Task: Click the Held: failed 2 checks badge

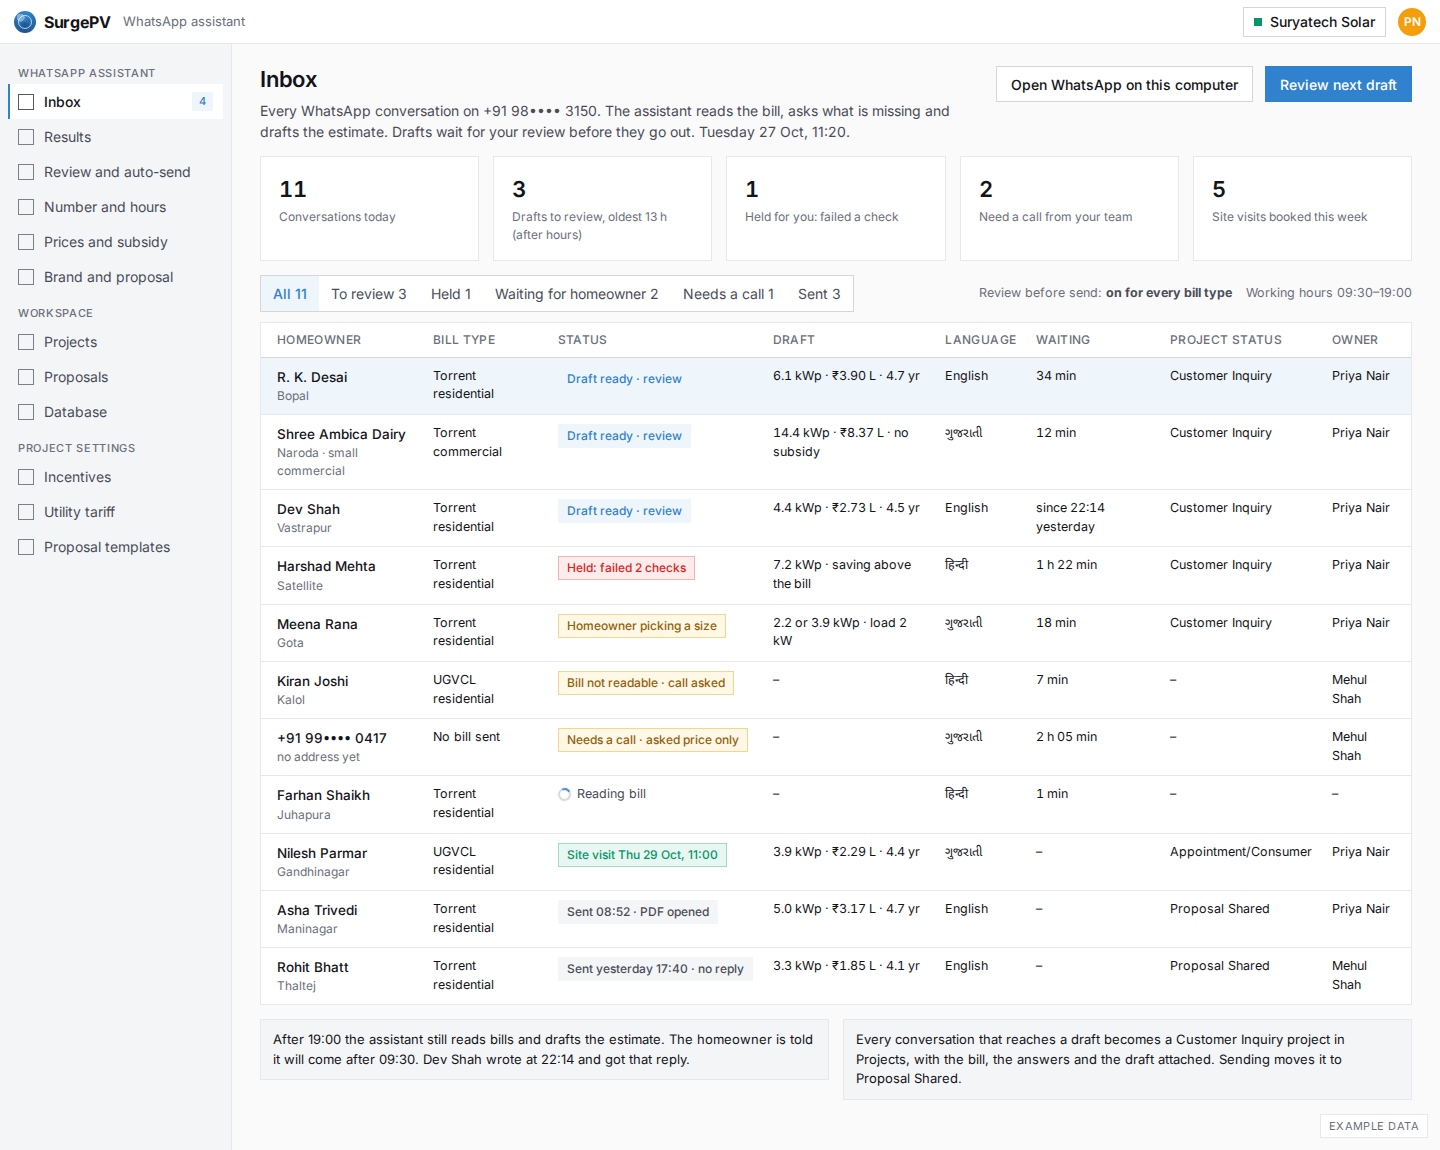Action: 626,568
